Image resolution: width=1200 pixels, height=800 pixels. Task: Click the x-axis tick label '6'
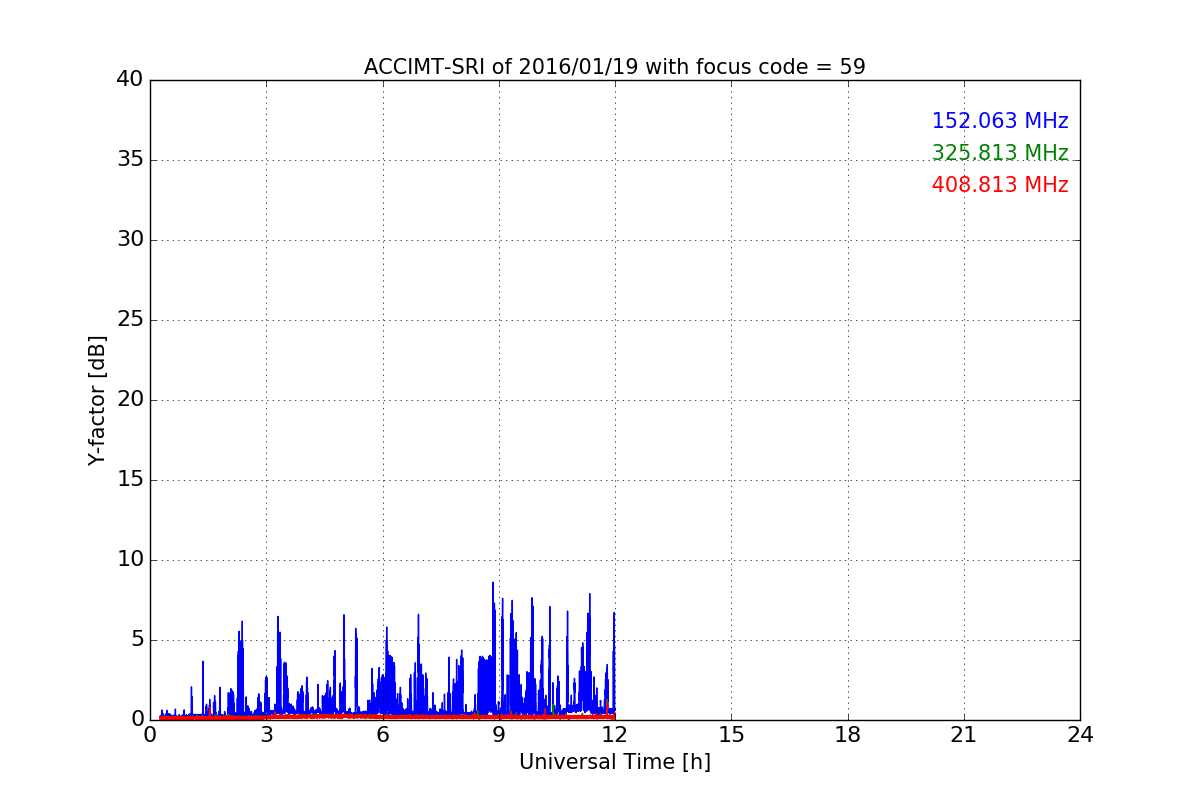coord(383,735)
